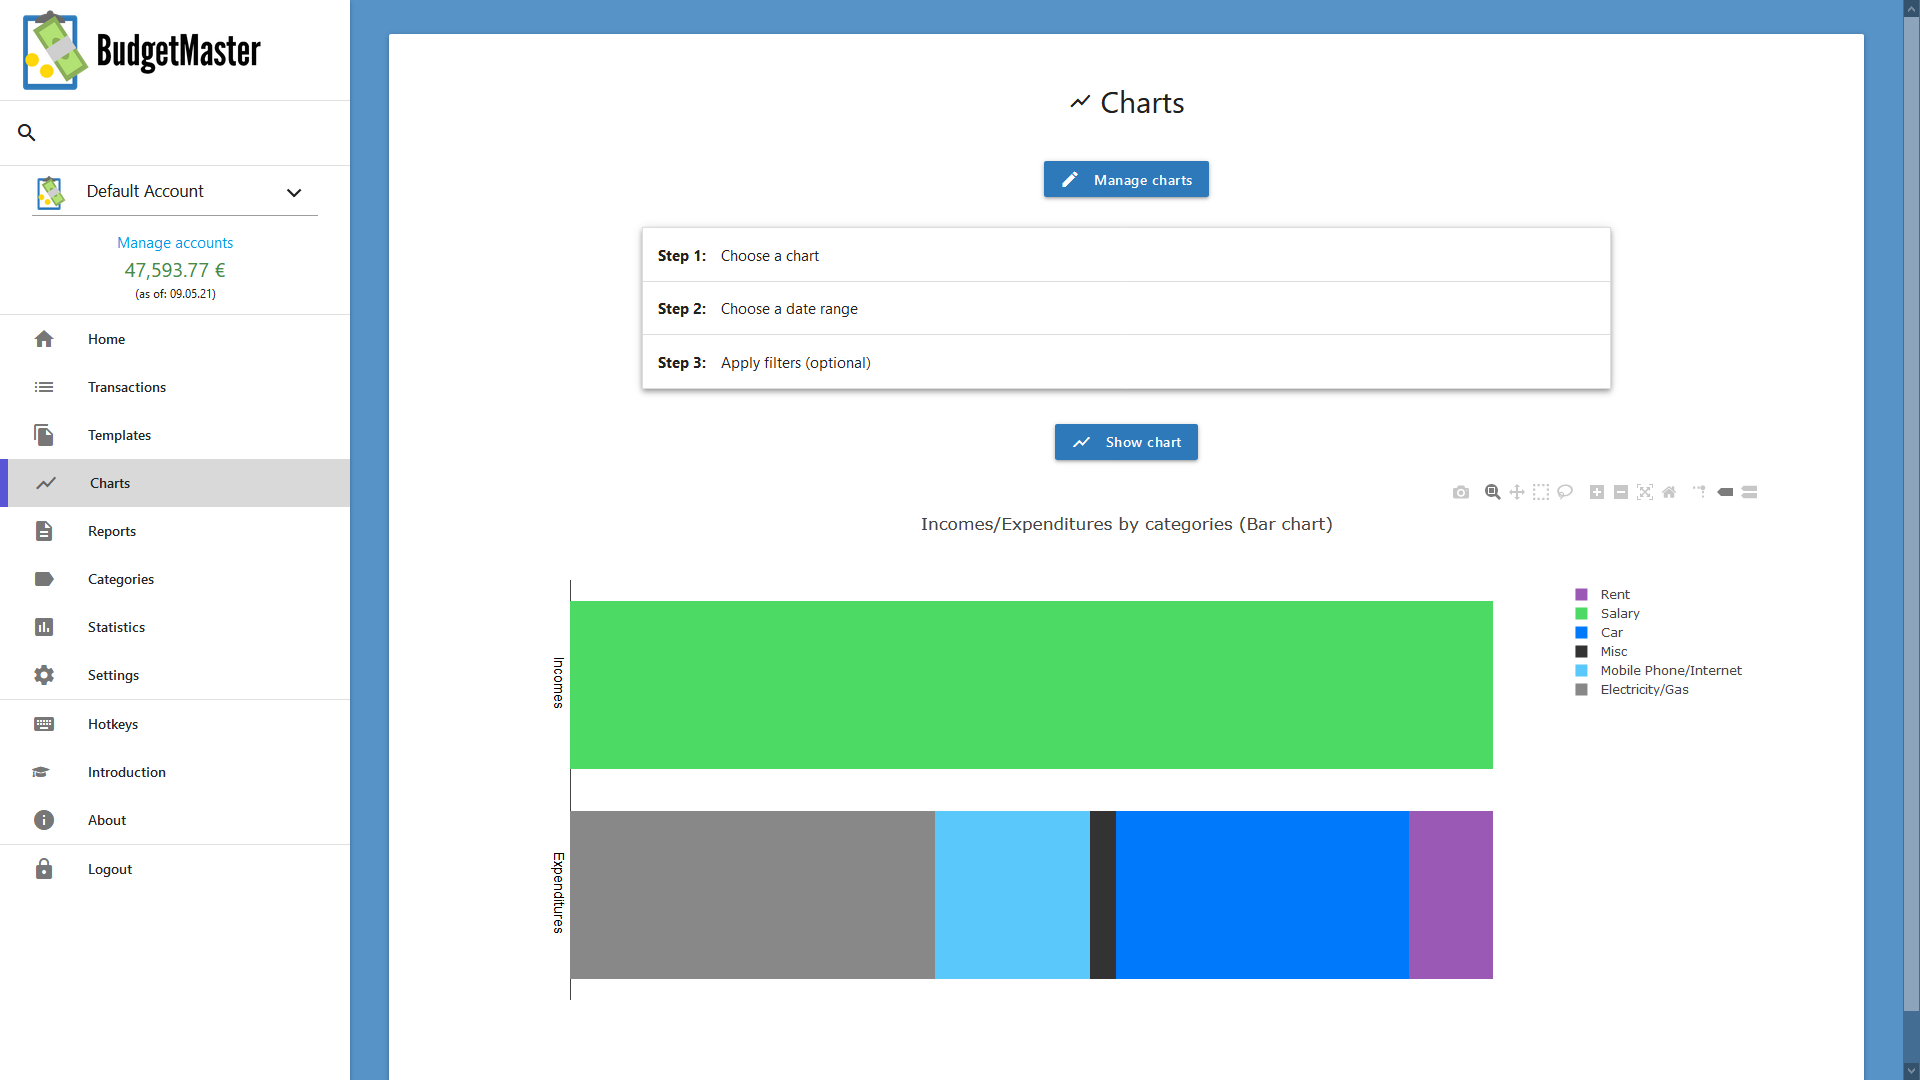Image resolution: width=1920 pixels, height=1080 pixels.
Task: Open Settings page
Action: tap(175, 675)
